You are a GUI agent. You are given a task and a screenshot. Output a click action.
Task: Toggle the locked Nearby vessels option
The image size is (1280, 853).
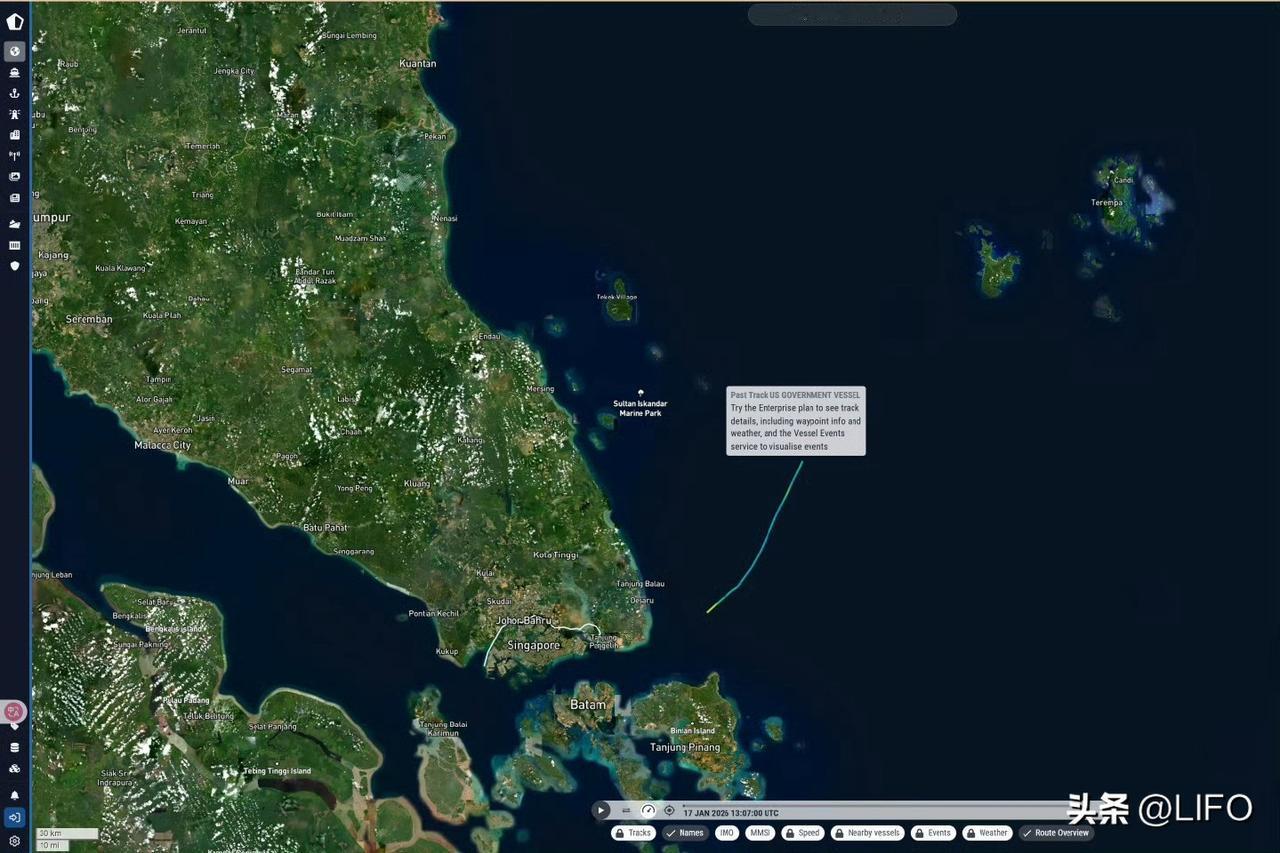click(x=867, y=833)
